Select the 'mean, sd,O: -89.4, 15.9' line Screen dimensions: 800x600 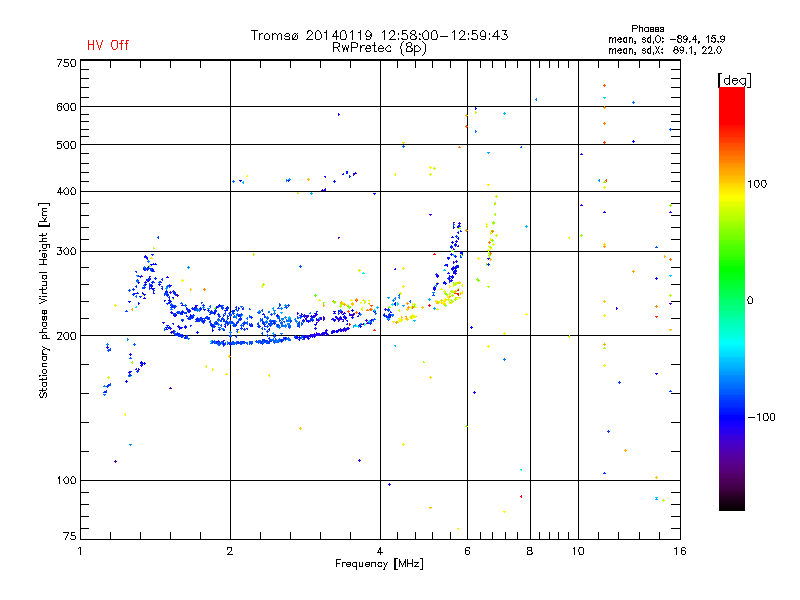tap(666, 39)
